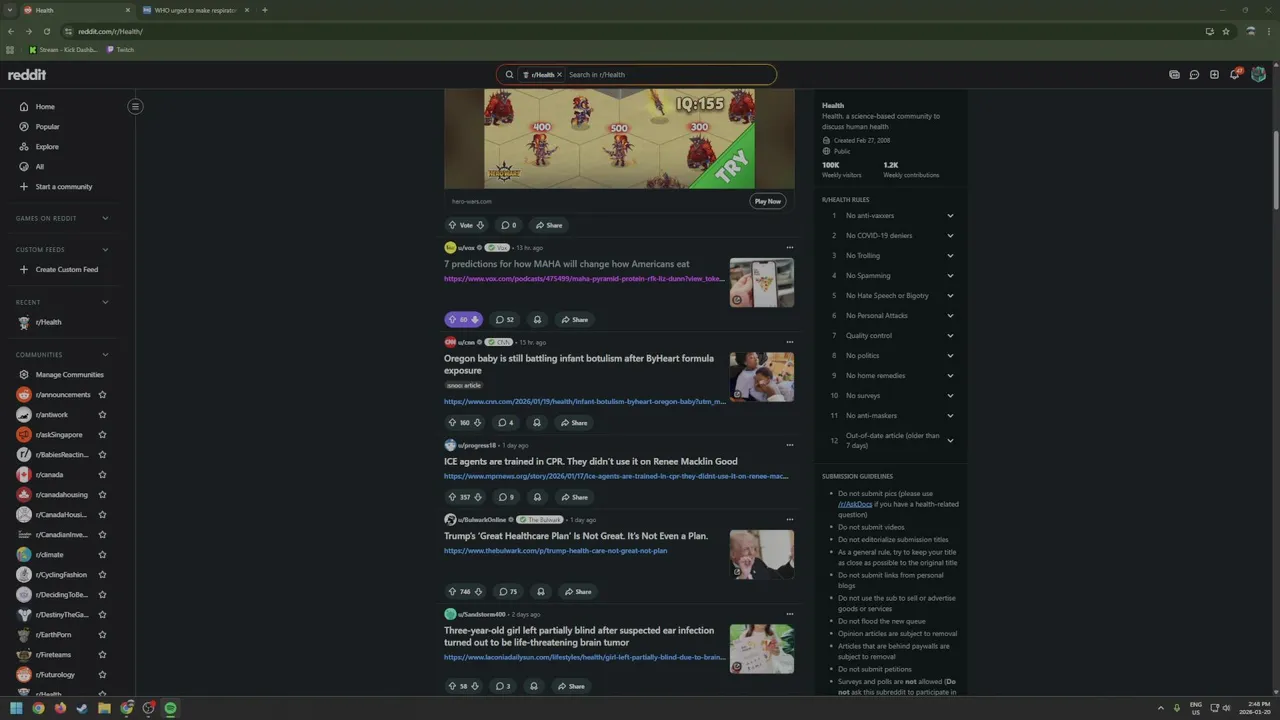The width and height of the screenshot is (1280, 720).
Task: Award the Trump healthcare plan post
Action: click(x=540, y=592)
